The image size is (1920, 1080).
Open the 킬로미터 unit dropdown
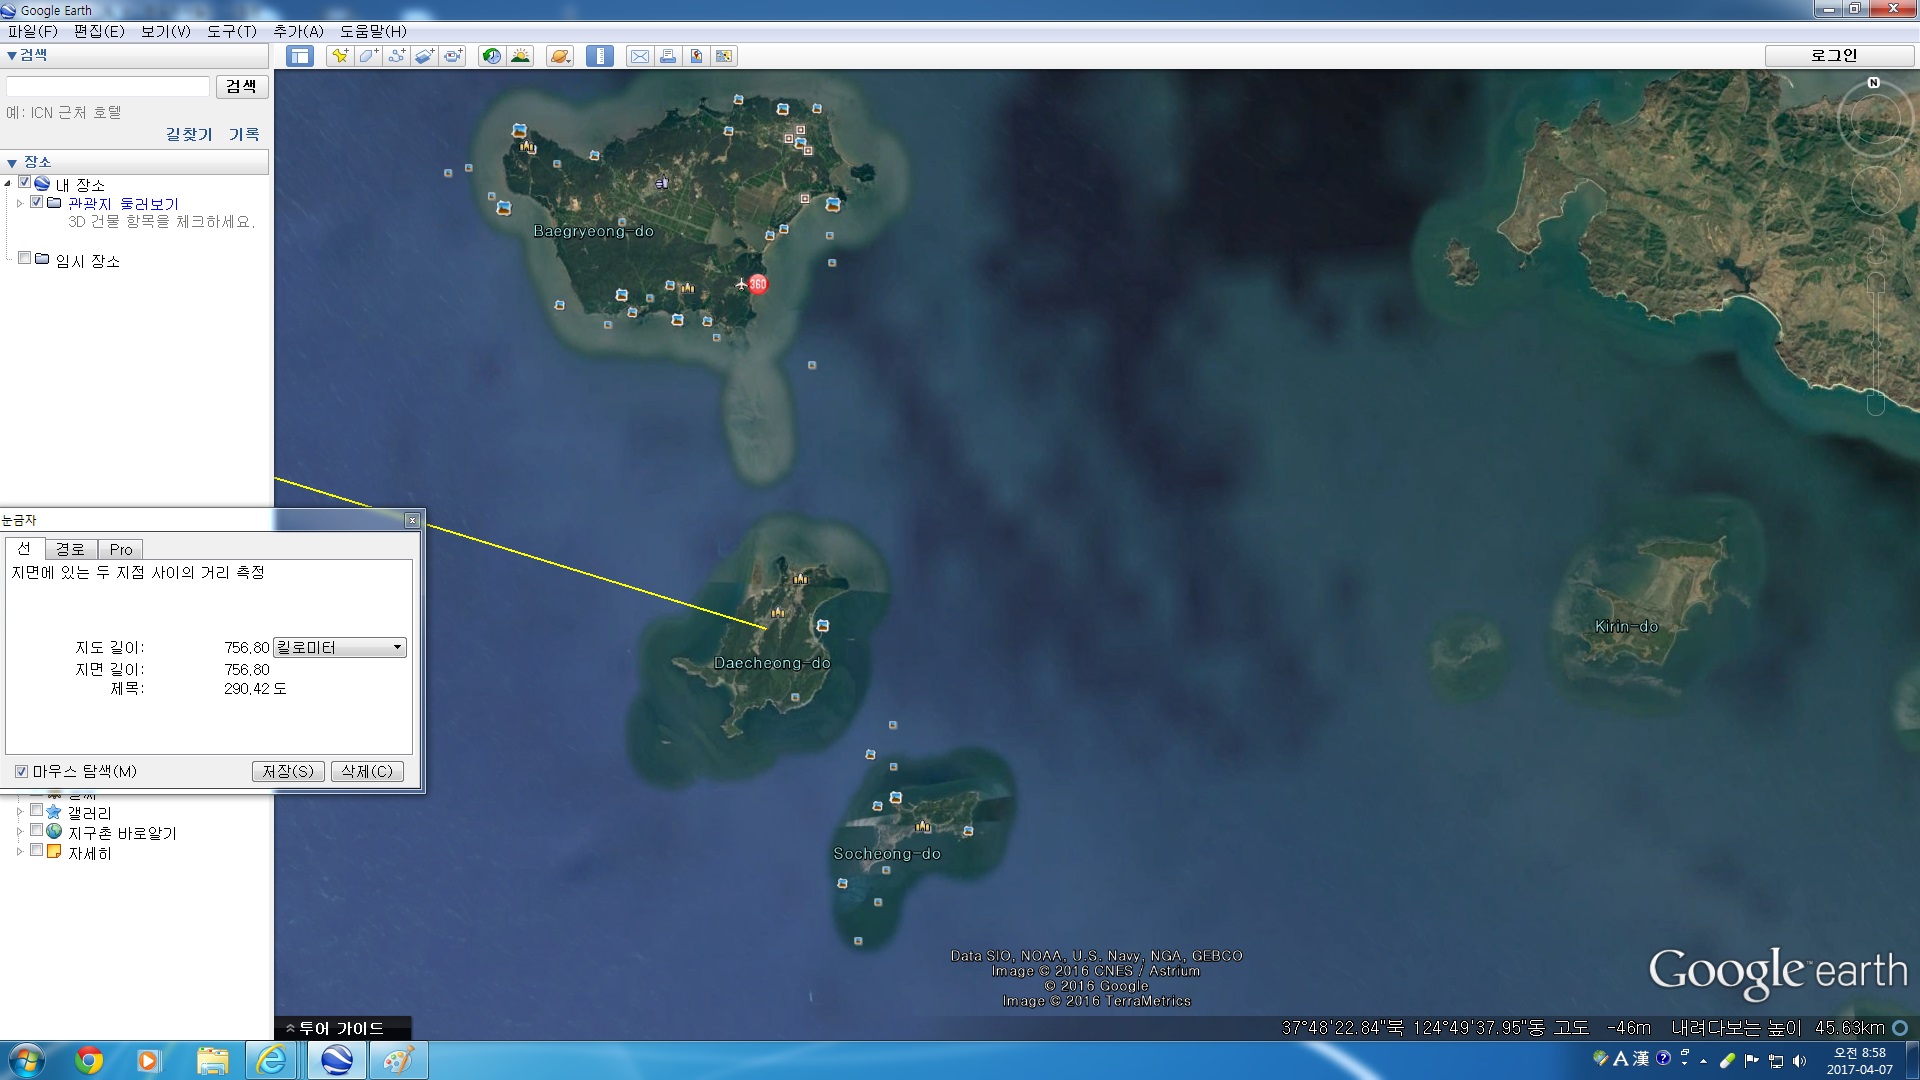(340, 647)
